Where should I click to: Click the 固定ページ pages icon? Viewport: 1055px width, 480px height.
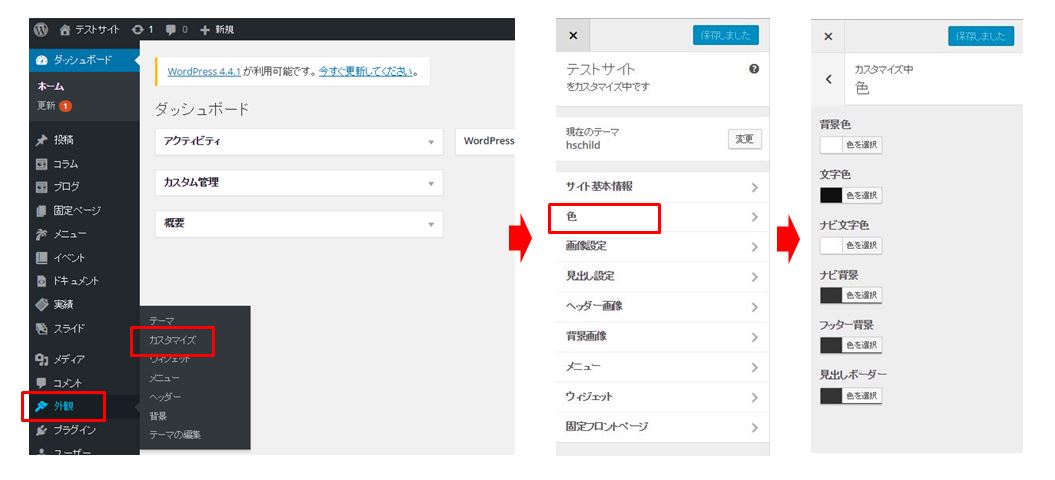pos(42,211)
